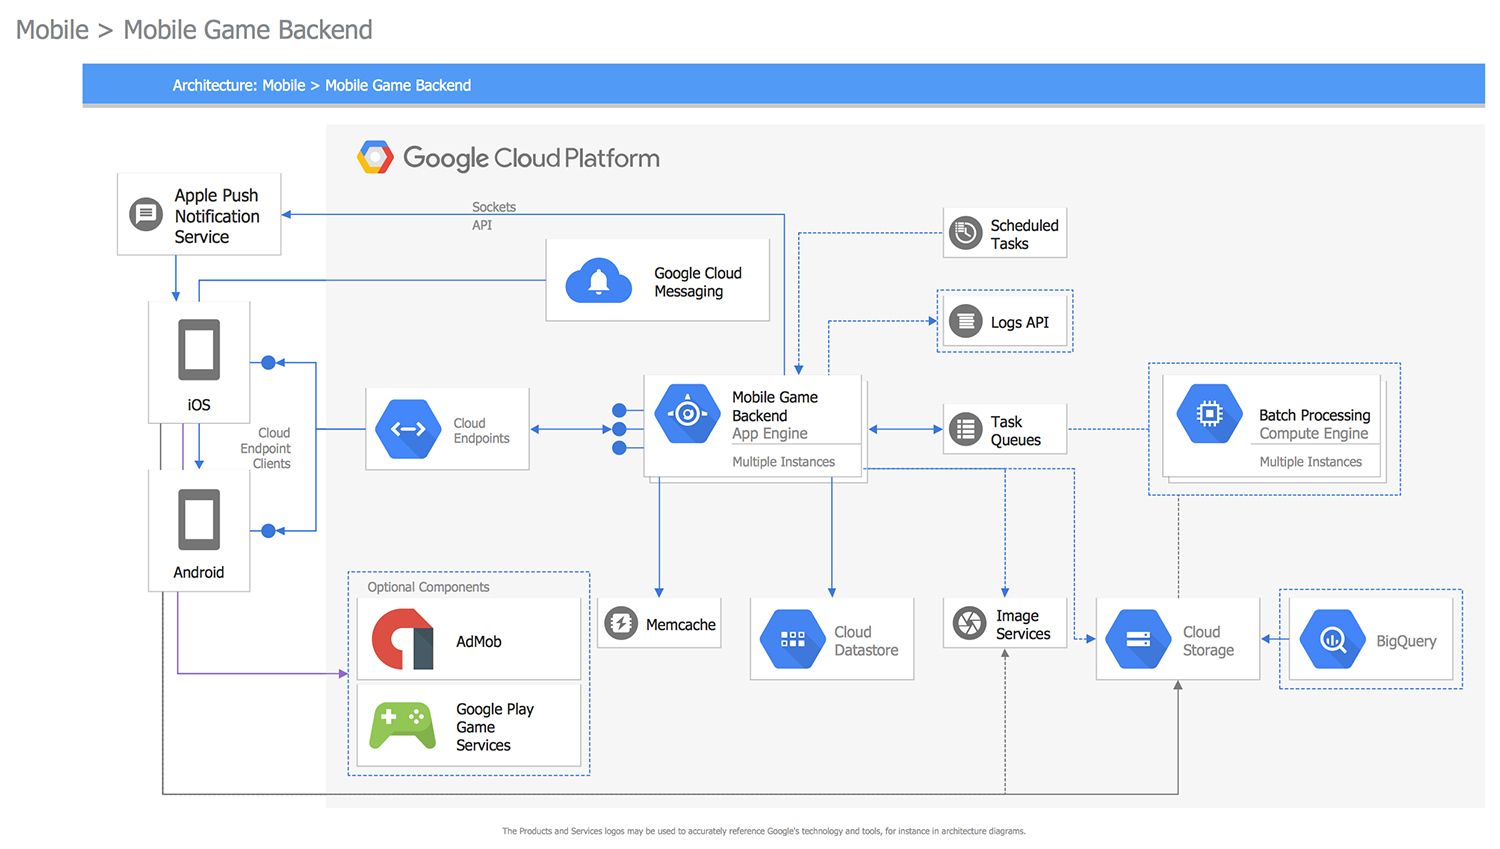The image size is (1500, 849).
Task: Select the "Cloud Datastore" label
Action: point(866,641)
